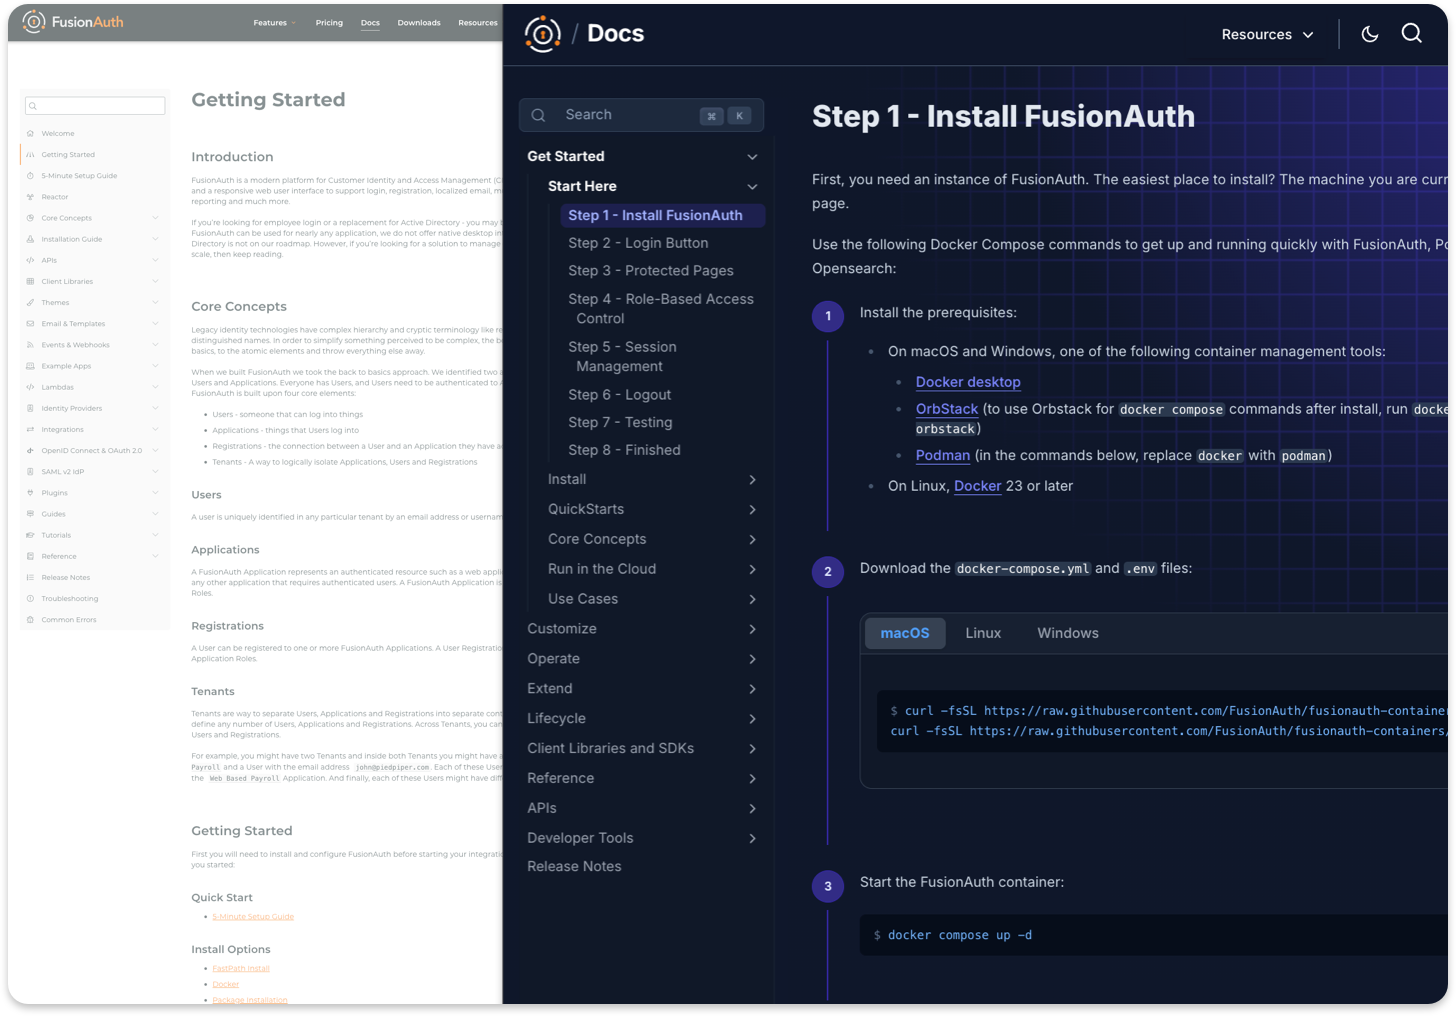Viewport: 1456px width, 1016px height.
Task: Expand the Developer Tools section chevron
Action: pos(752,838)
